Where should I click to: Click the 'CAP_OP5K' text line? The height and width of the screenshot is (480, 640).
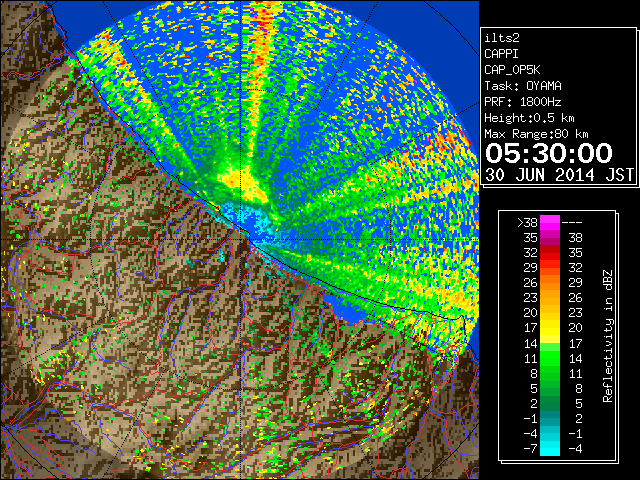[512, 70]
